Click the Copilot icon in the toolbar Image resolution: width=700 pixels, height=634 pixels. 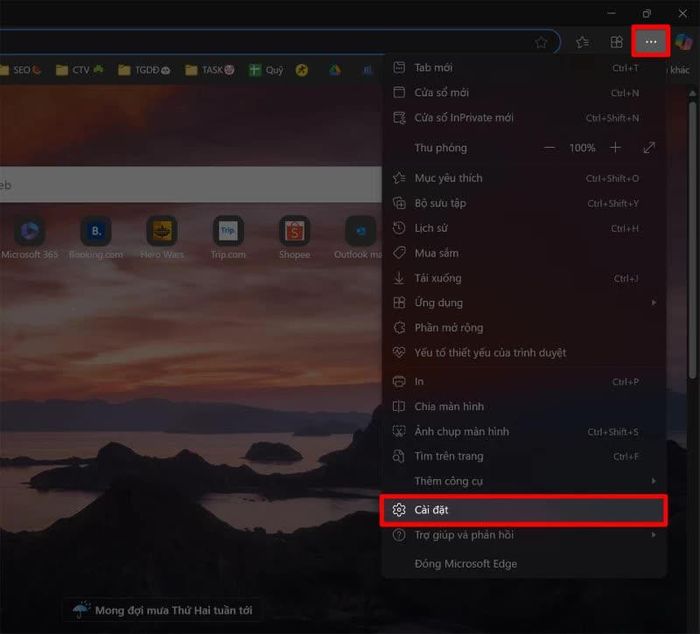[683, 42]
